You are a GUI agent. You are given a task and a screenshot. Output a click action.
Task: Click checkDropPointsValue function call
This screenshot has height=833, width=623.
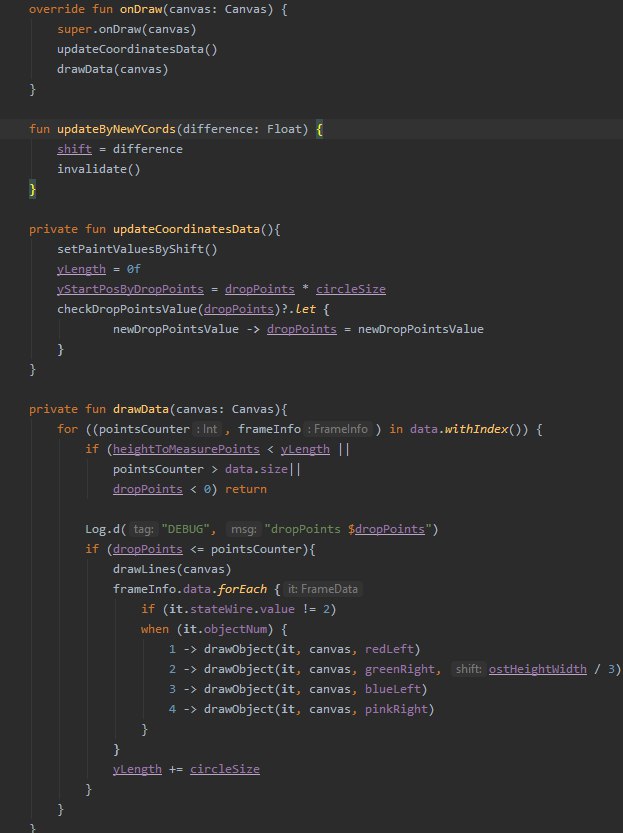(x=127, y=309)
